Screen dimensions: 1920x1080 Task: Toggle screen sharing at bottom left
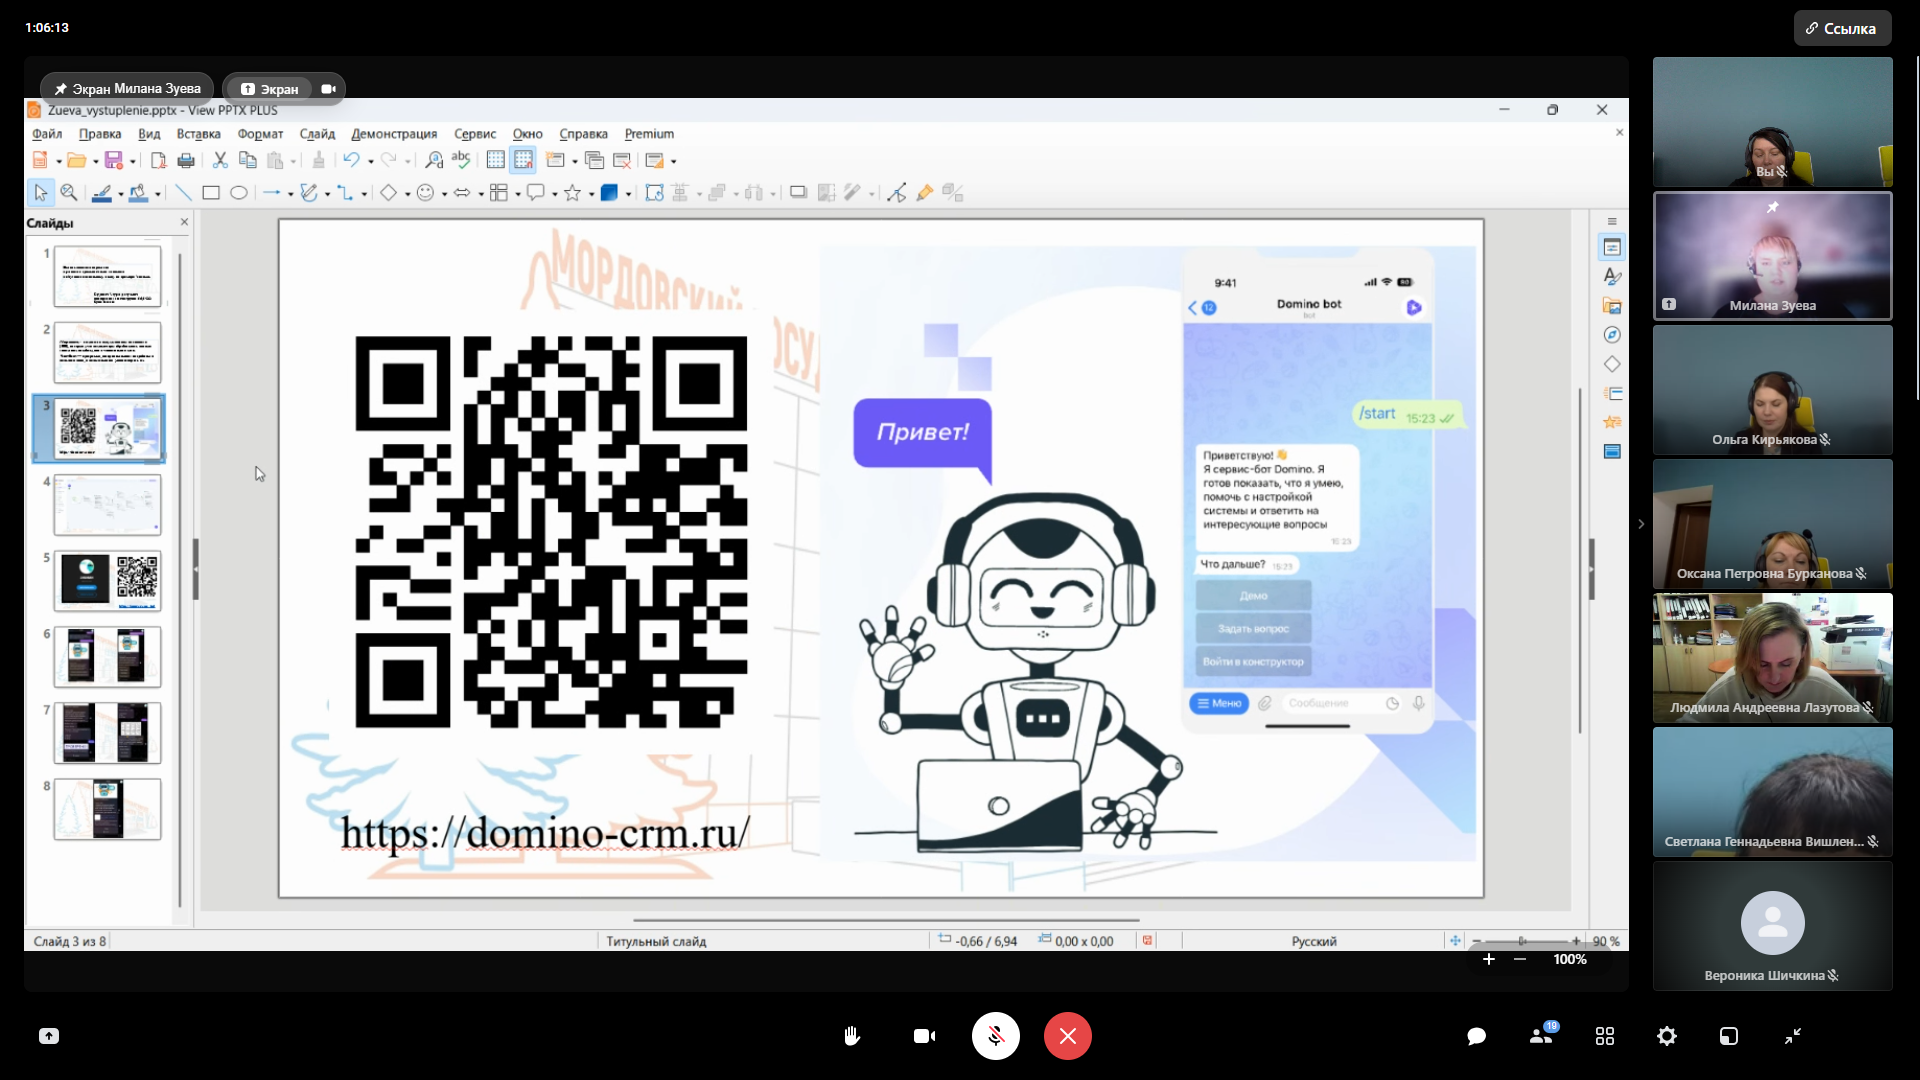click(48, 1036)
